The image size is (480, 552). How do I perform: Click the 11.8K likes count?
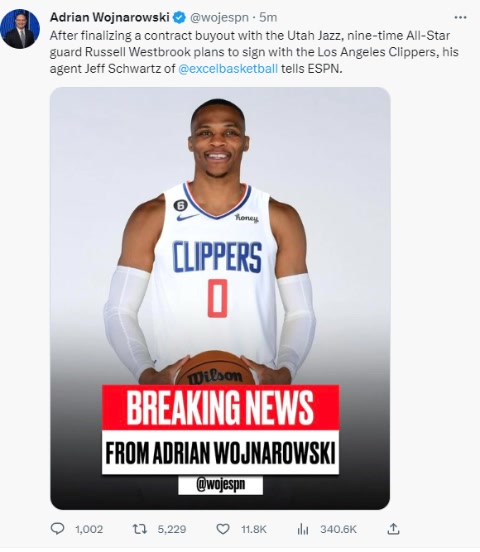point(254,529)
